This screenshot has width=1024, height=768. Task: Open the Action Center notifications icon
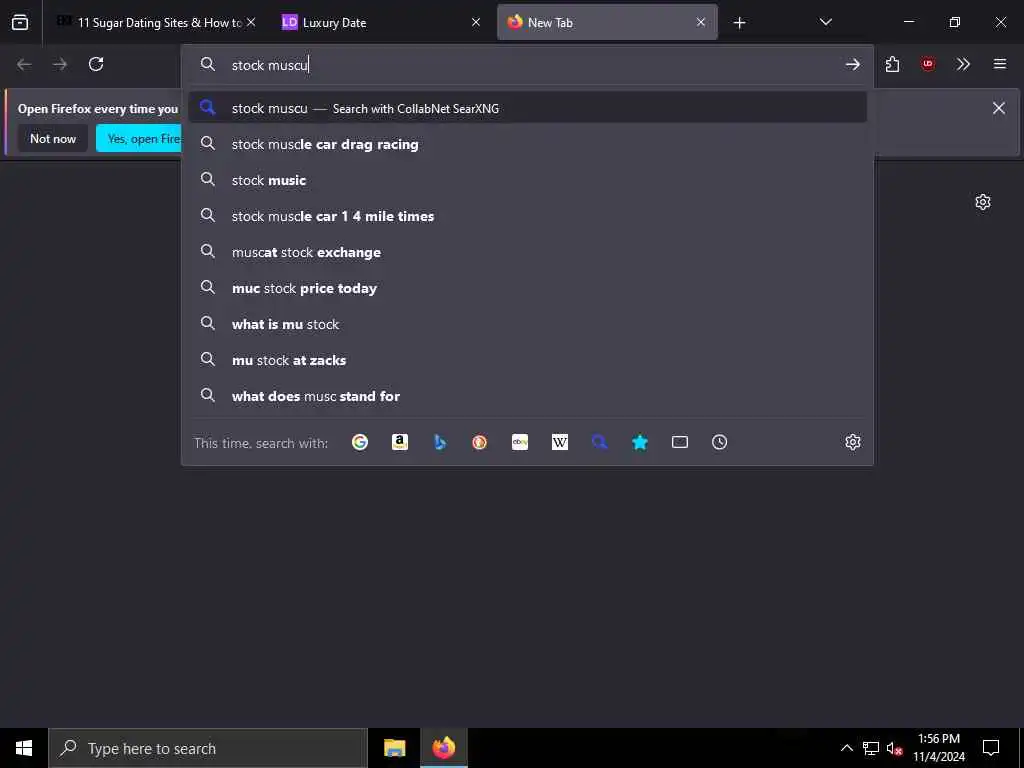coord(991,748)
